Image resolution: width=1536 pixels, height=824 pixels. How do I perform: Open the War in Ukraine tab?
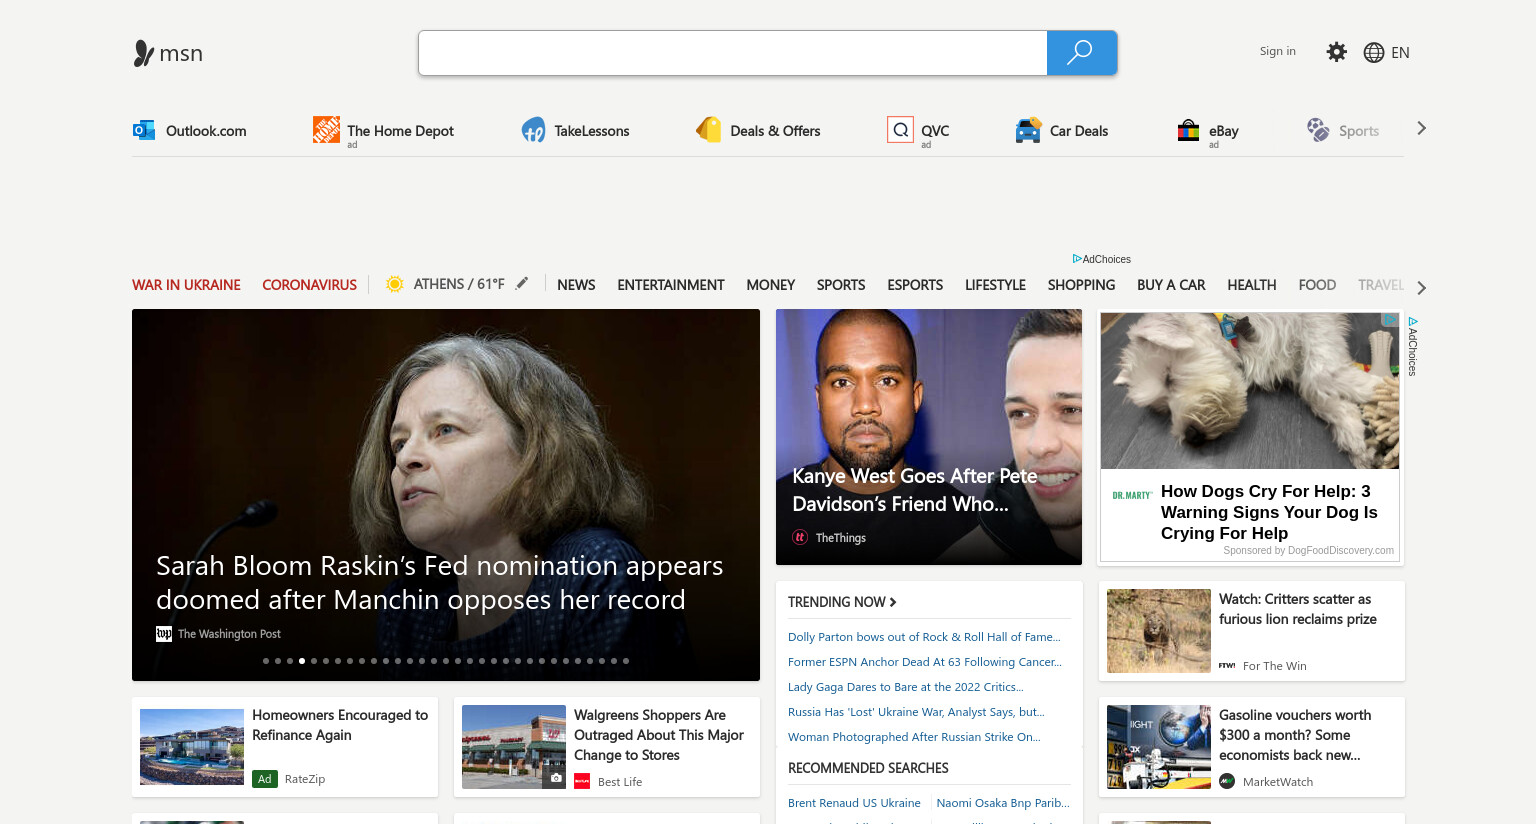pyautogui.click(x=186, y=285)
